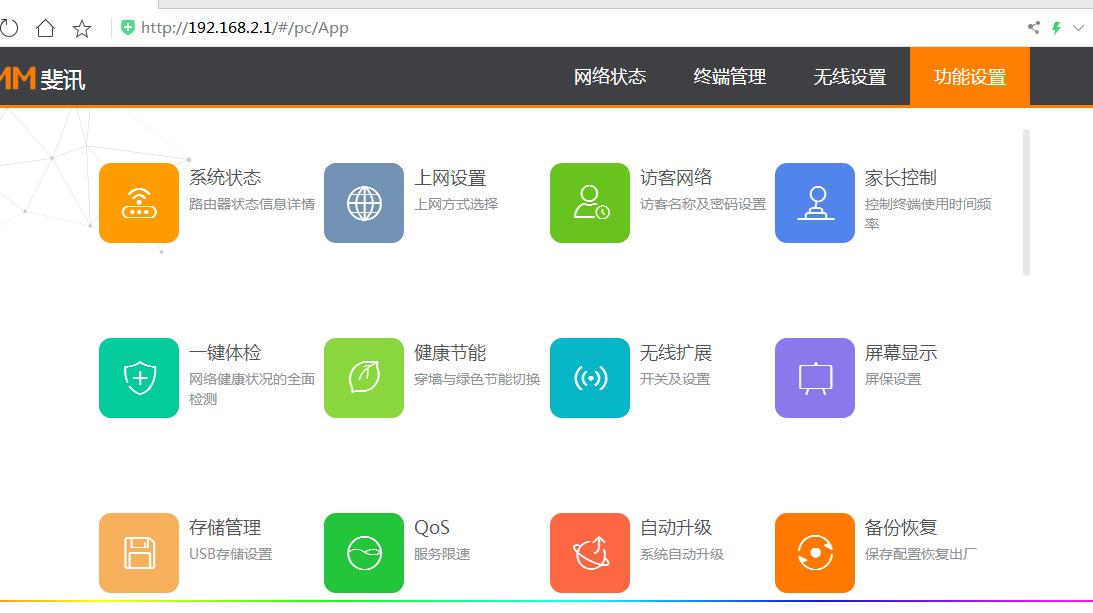This screenshot has height=613, width=1093.
Task: Open 备份恢复 backup restore icon
Action: (815, 552)
